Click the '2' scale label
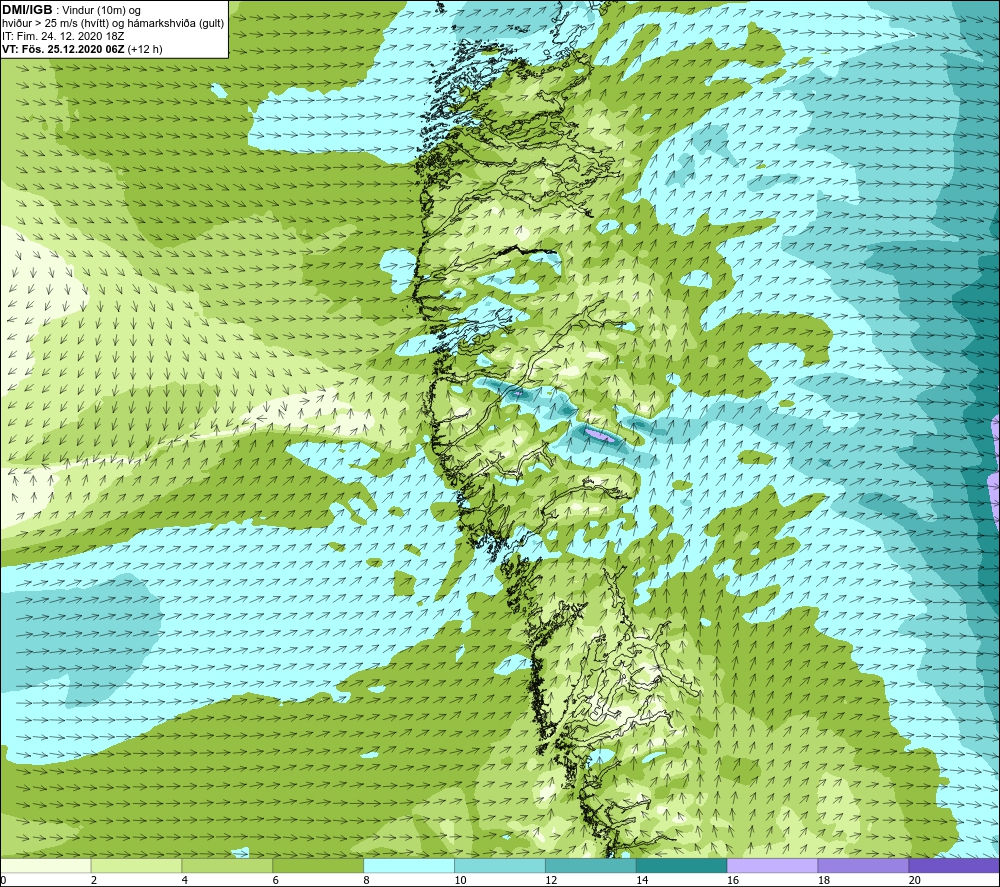The image size is (1000, 887). 94,881
